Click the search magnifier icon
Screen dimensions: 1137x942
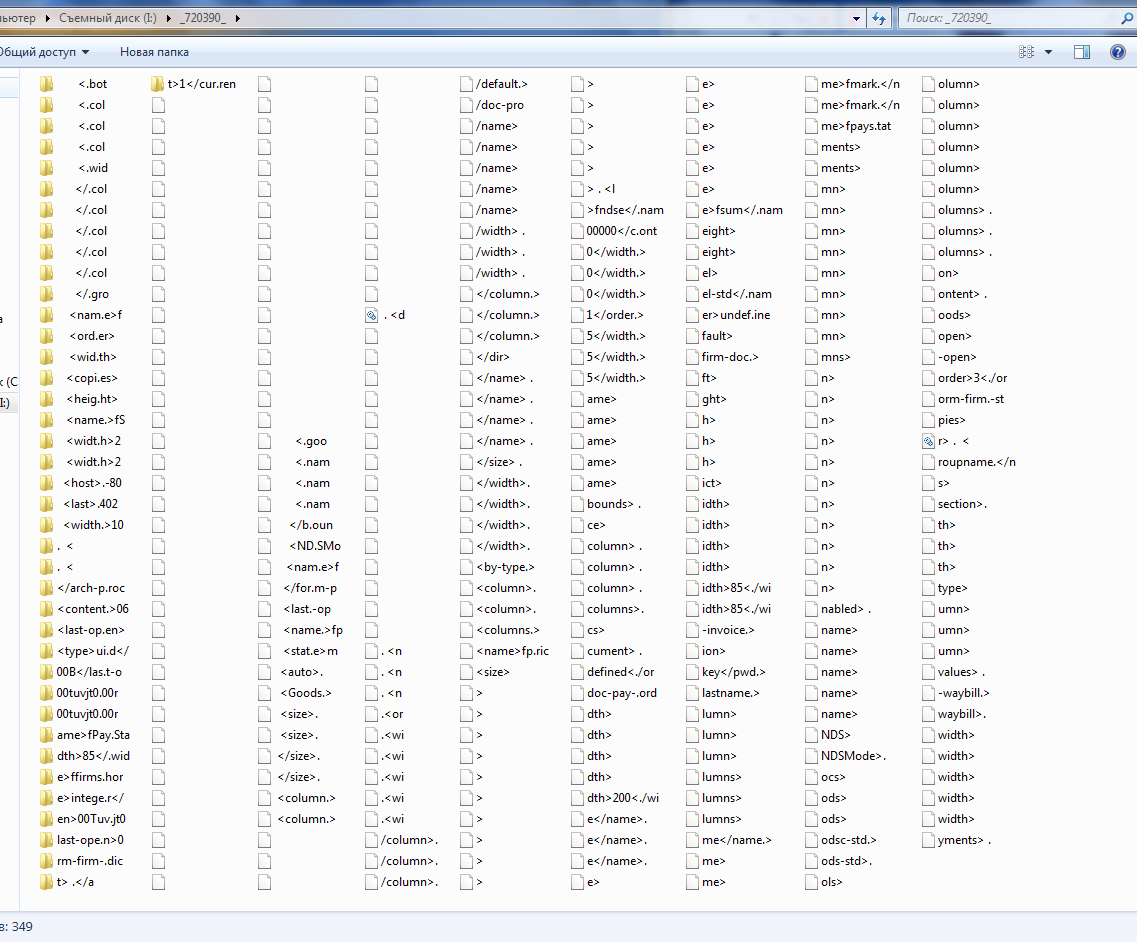[x=1126, y=18]
